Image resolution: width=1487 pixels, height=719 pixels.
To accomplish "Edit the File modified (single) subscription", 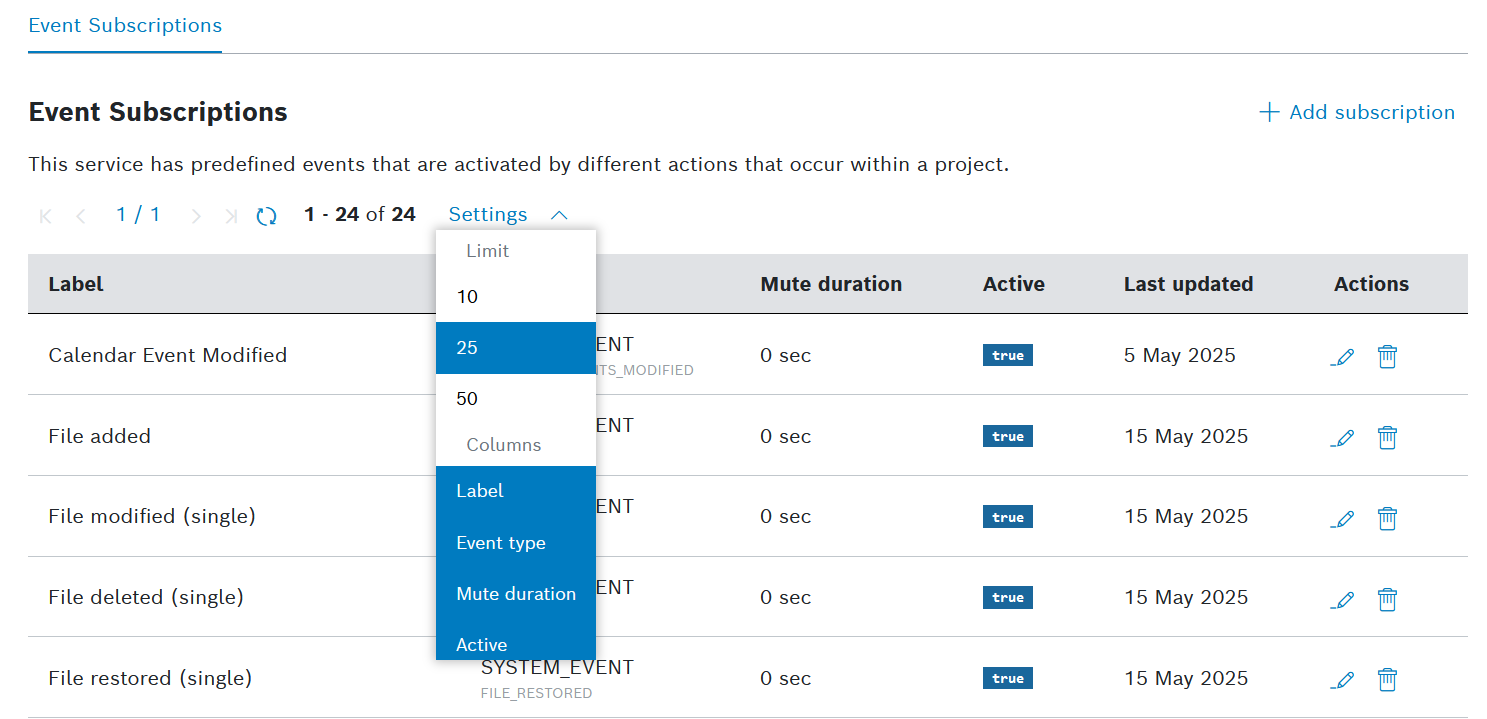I will click(x=1343, y=519).
